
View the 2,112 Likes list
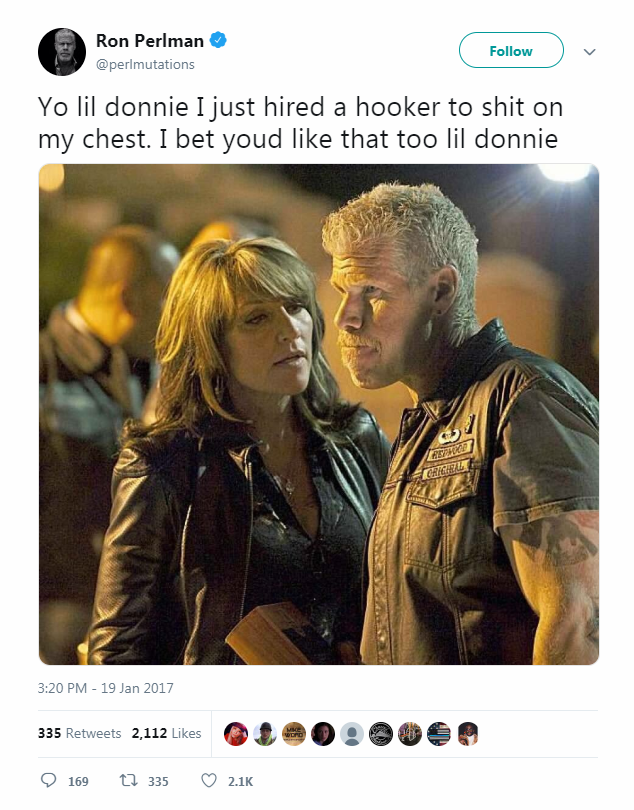[x=166, y=733]
